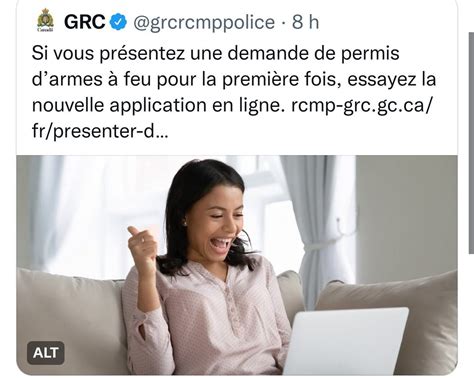Screen dimensions: 474x378
Task: Click the GRC display name
Action: (x=85, y=22)
